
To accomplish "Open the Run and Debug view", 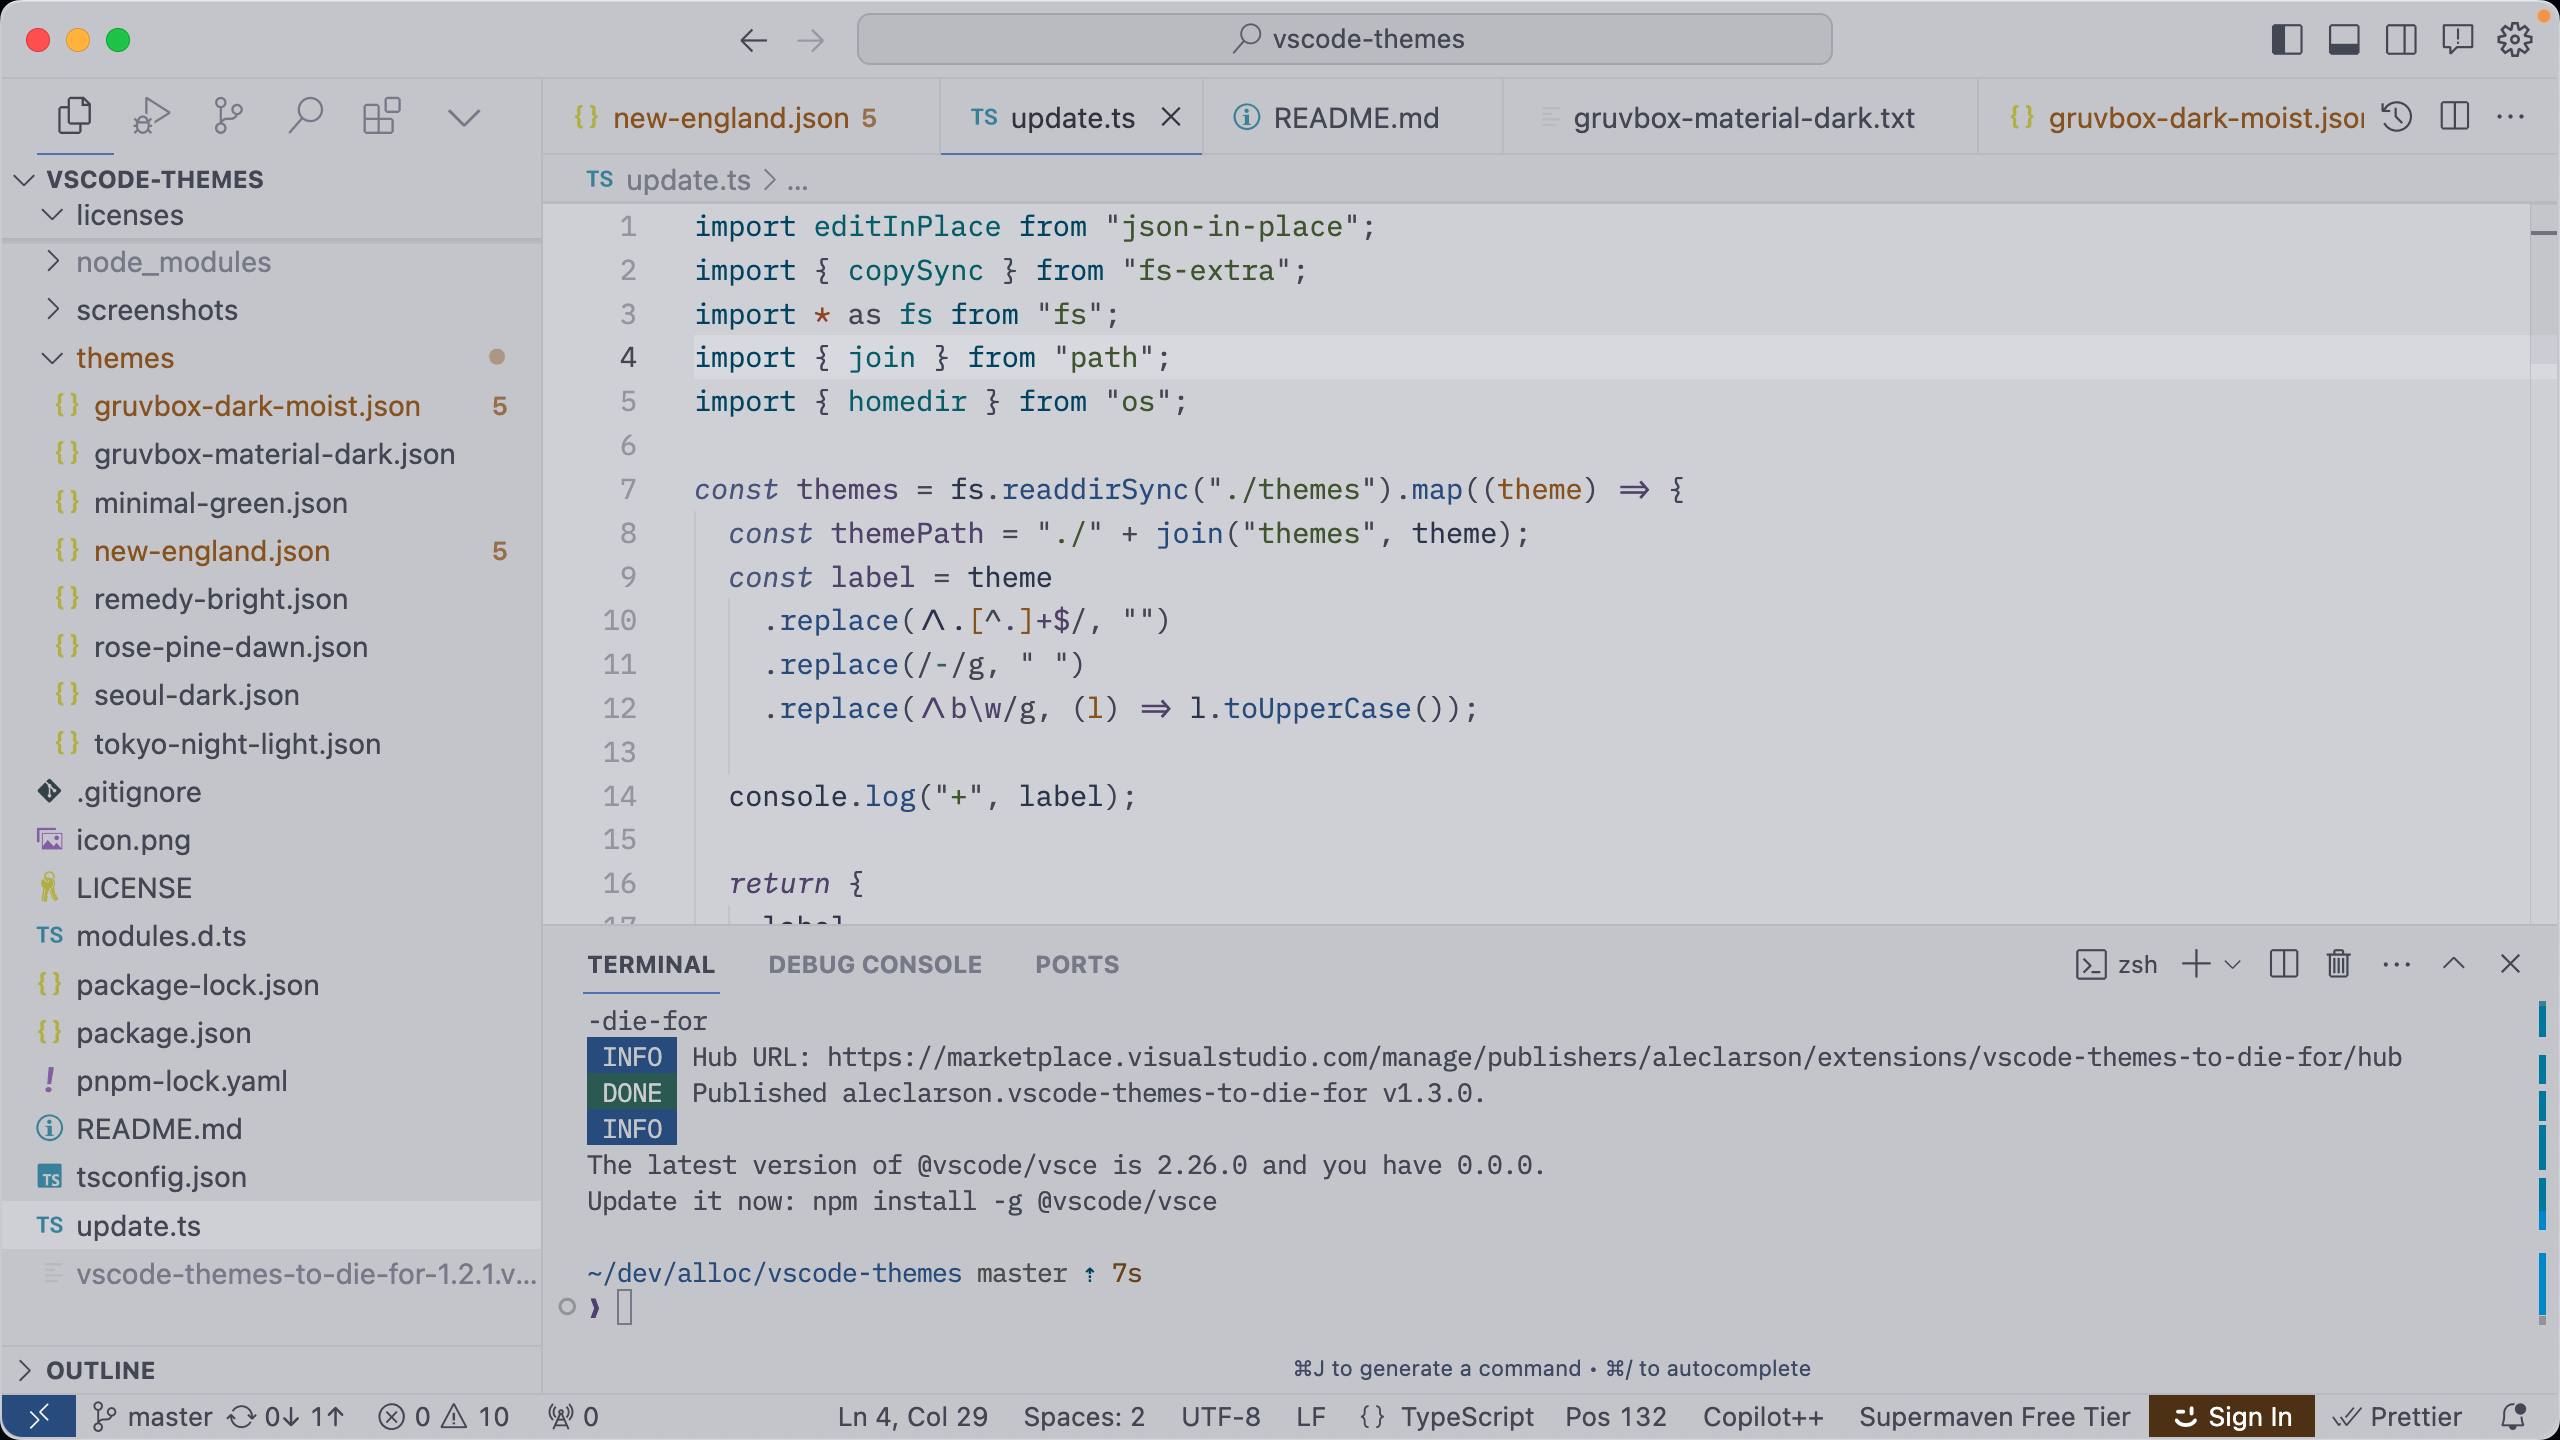I will coord(151,117).
